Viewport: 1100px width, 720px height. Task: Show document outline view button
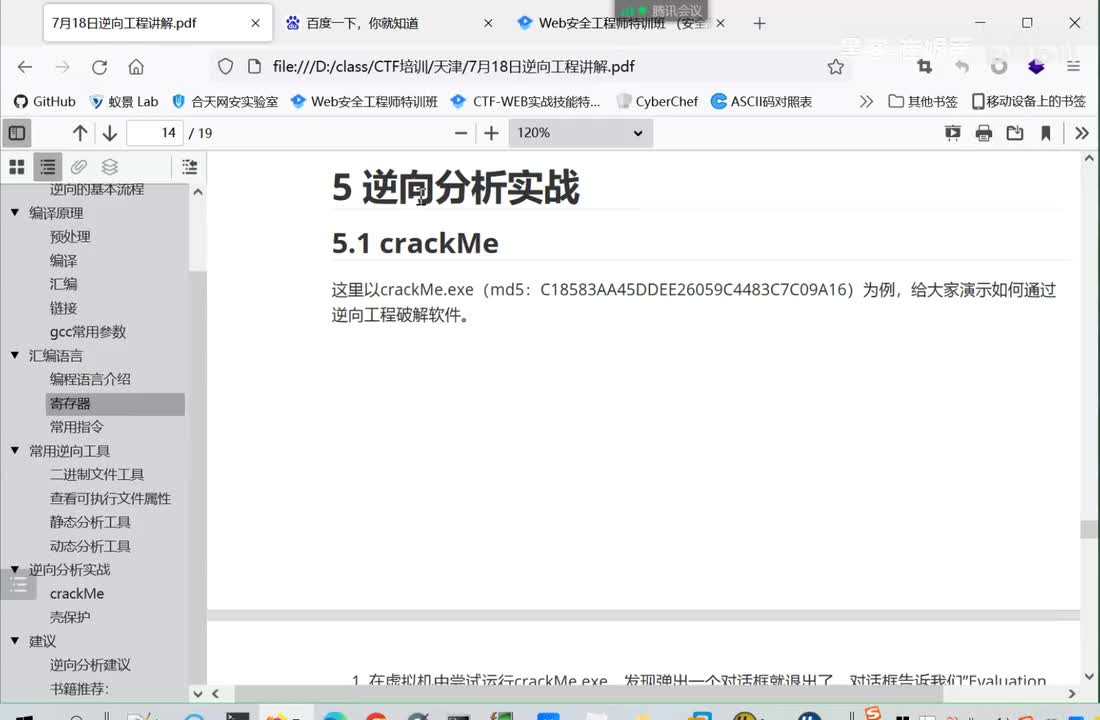[48, 166]
